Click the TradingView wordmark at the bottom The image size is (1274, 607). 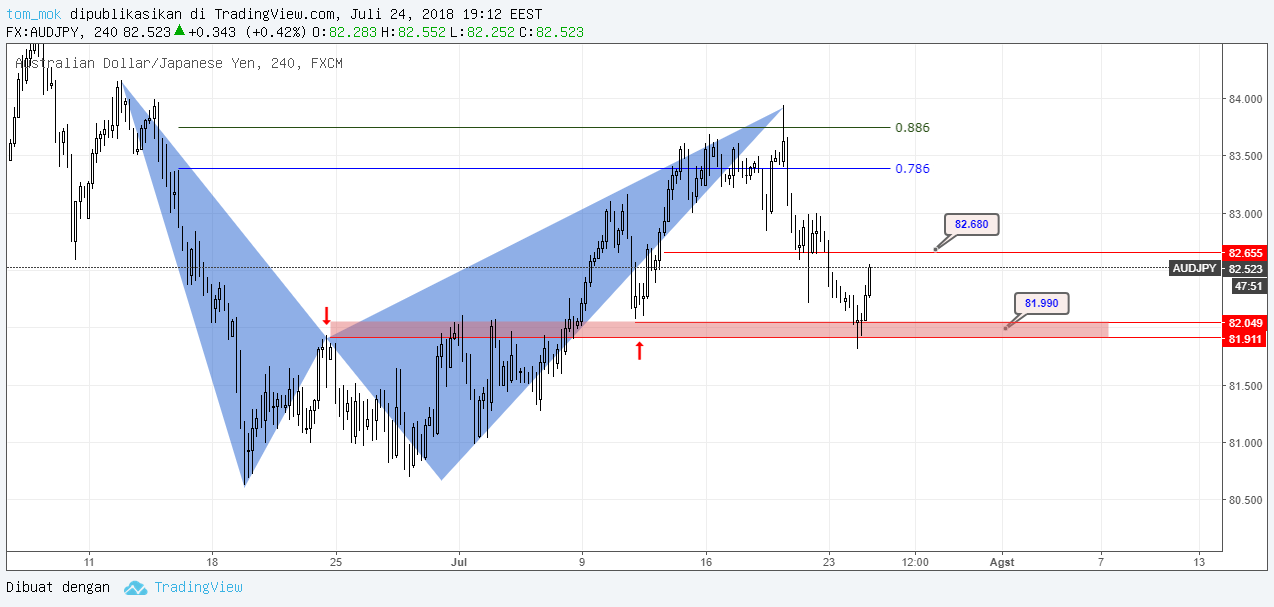(x=198, y=587)
